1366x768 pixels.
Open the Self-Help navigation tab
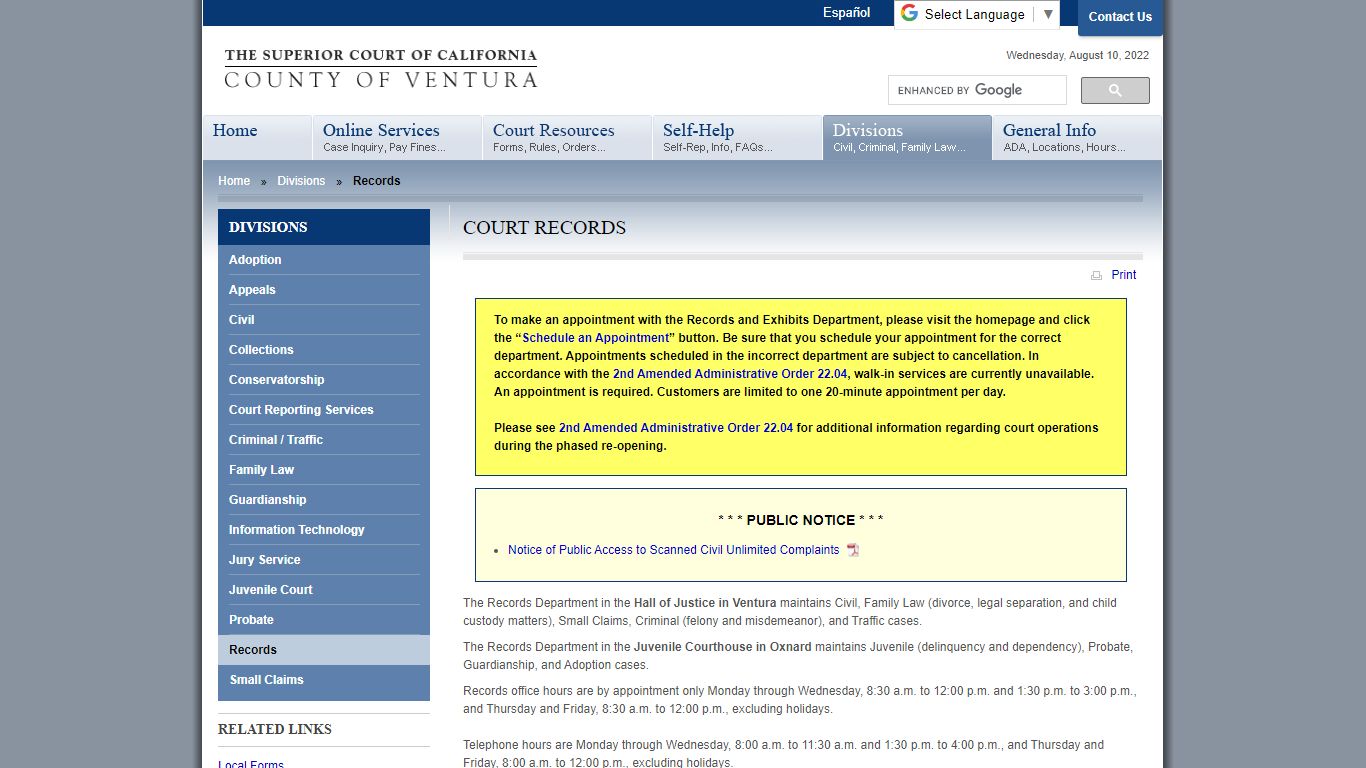pos(737,138)
